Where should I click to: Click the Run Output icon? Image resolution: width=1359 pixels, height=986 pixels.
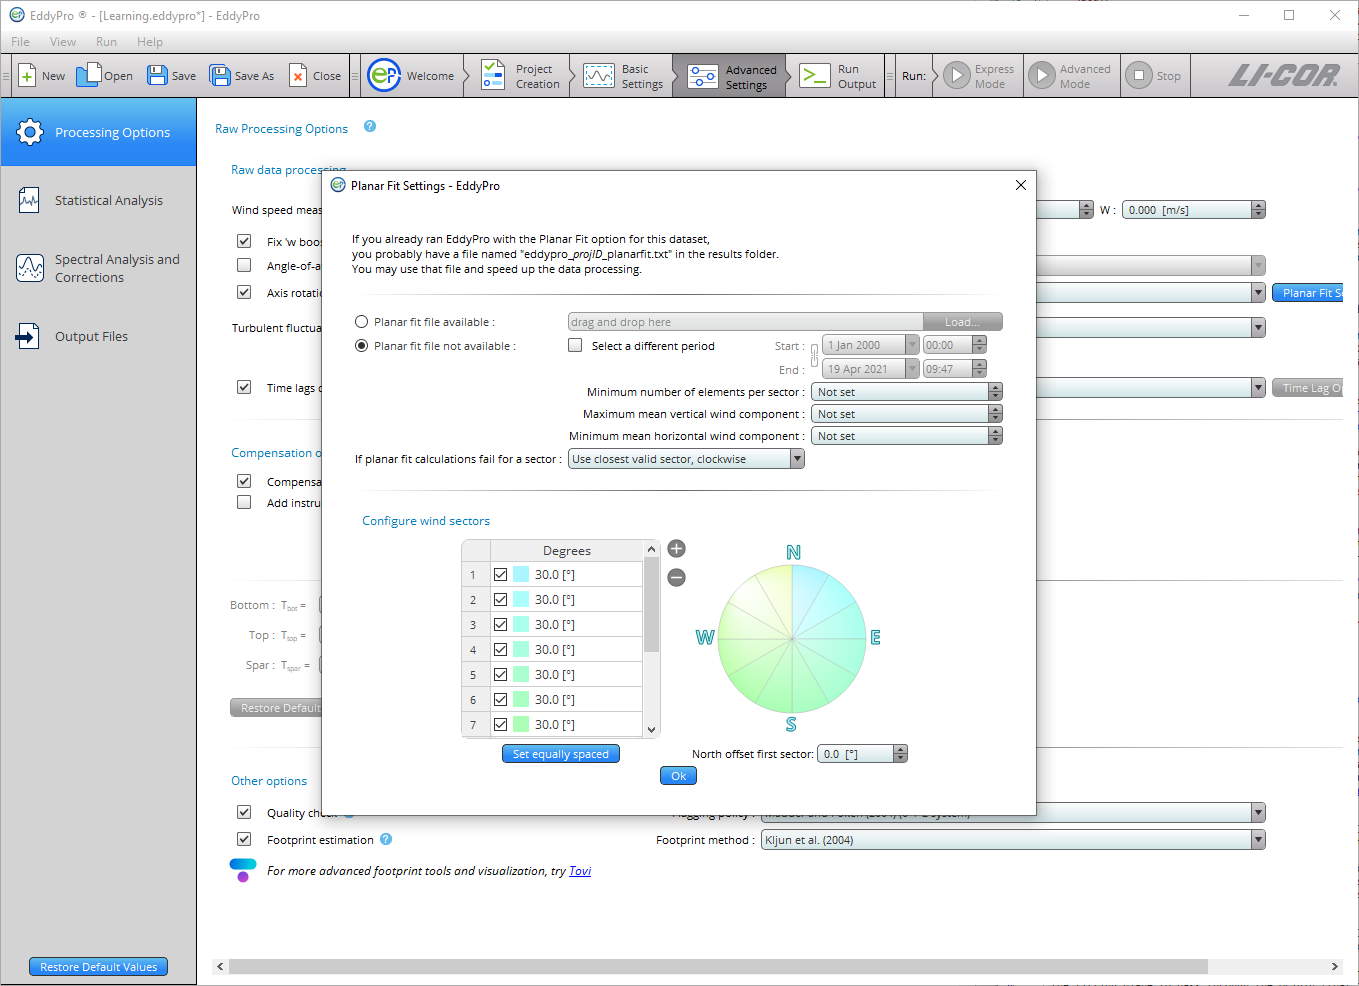tap(815, 76)
